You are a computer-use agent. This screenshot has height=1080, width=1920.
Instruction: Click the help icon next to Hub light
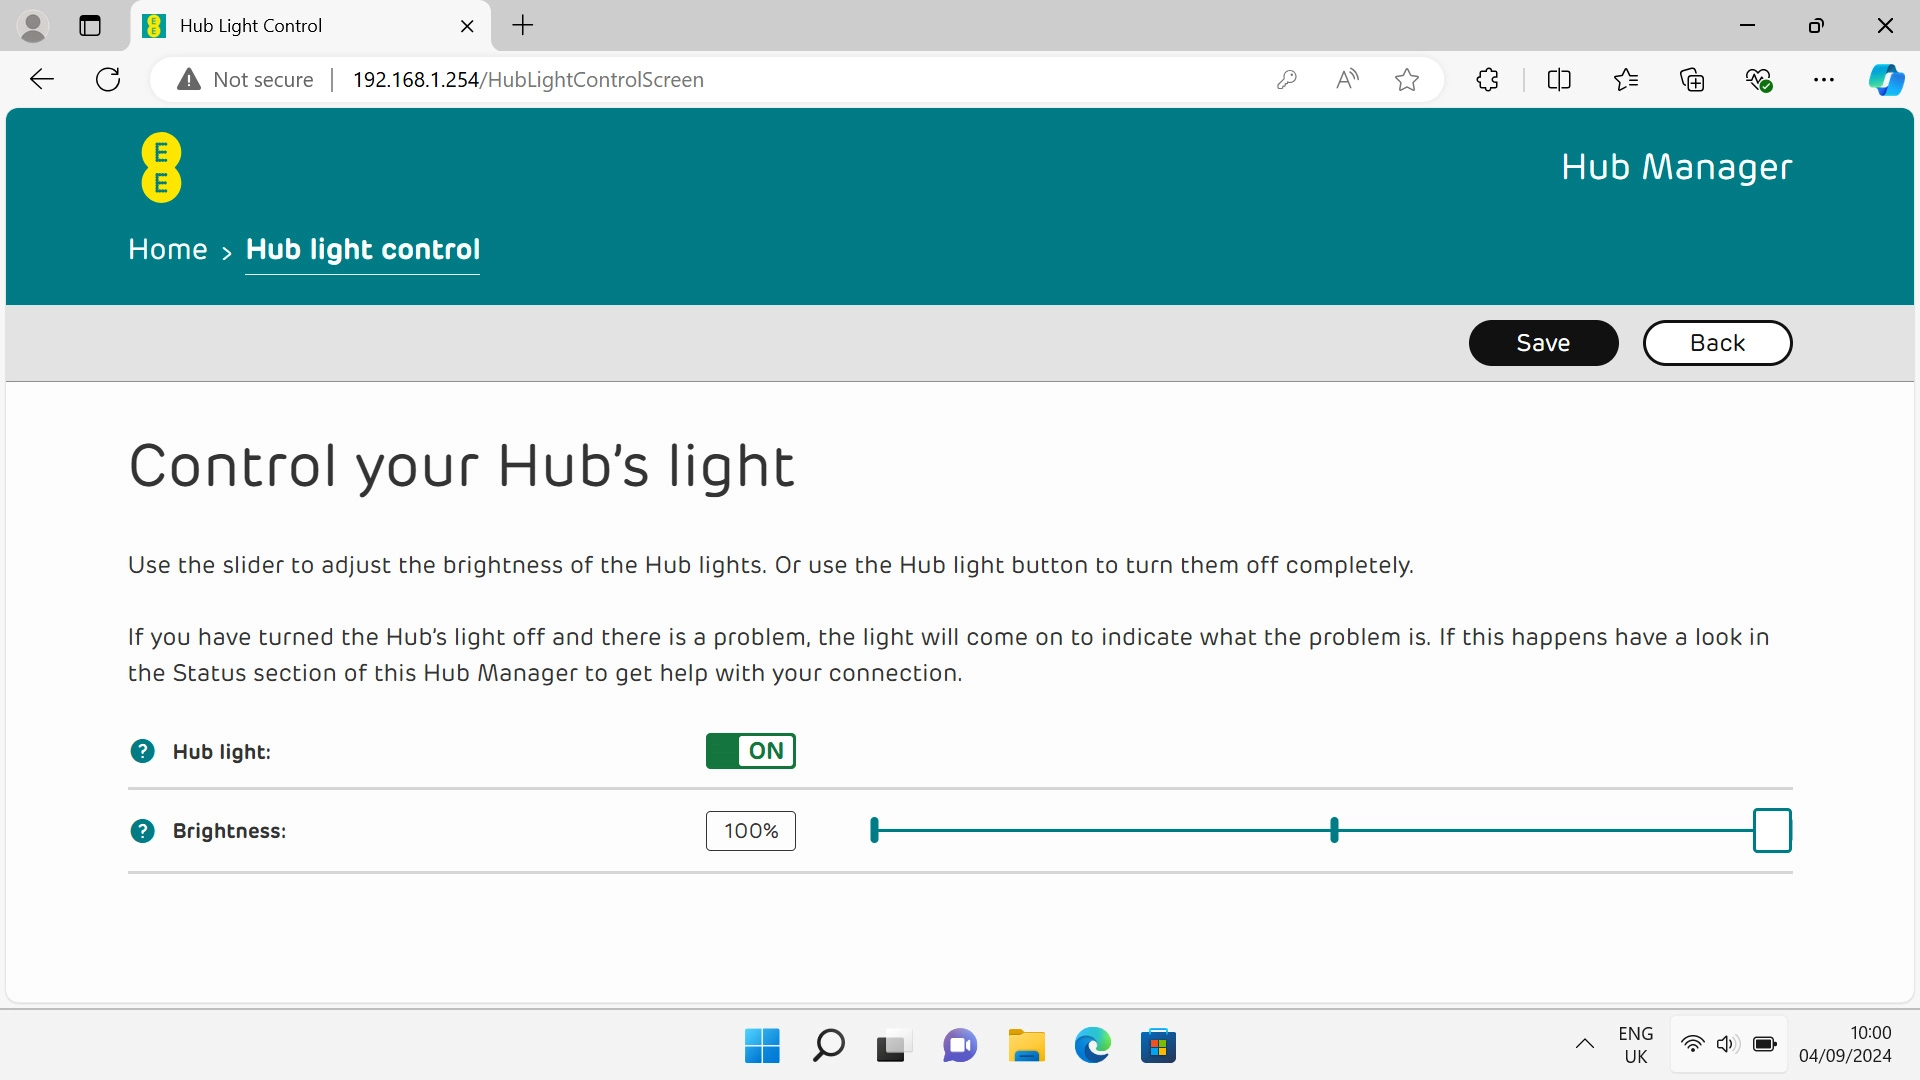coord(142,751)
